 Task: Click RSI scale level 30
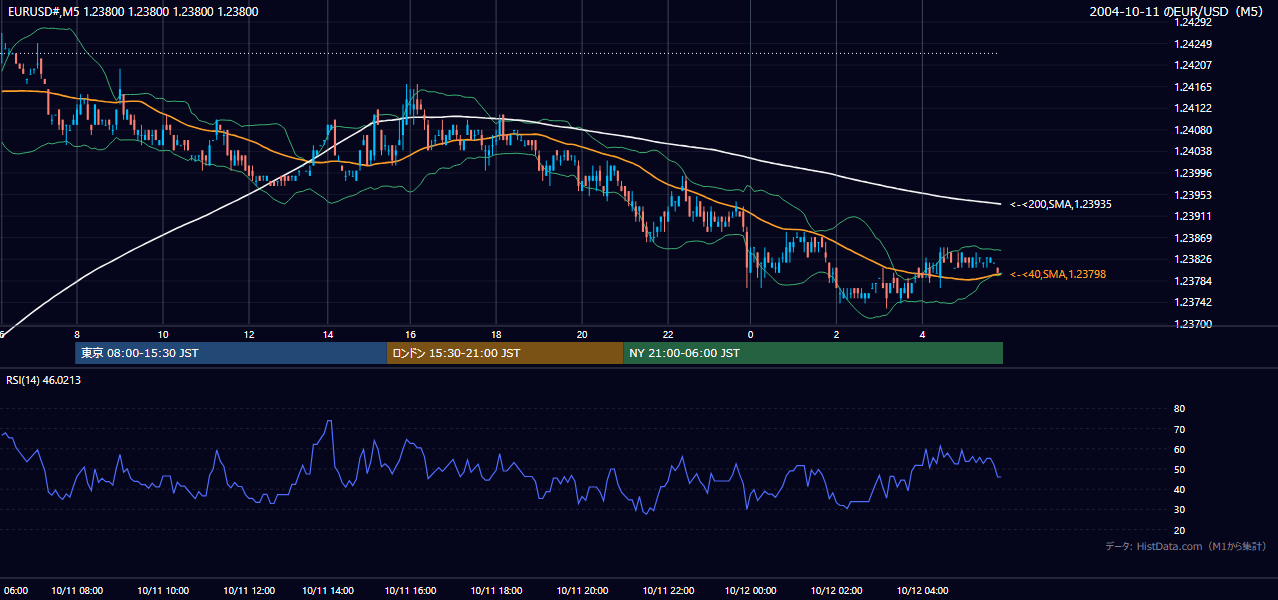(x=1179, y=510)
